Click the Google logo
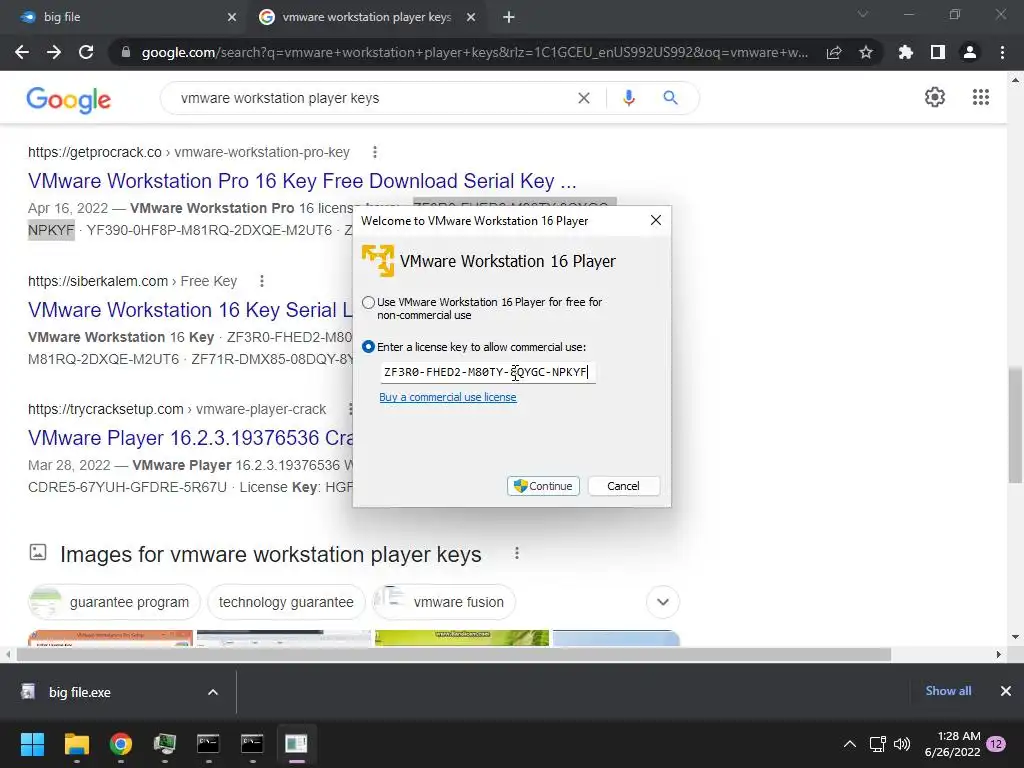Image resolution: width=1024 pixels, height=768 pixels. 69,99
